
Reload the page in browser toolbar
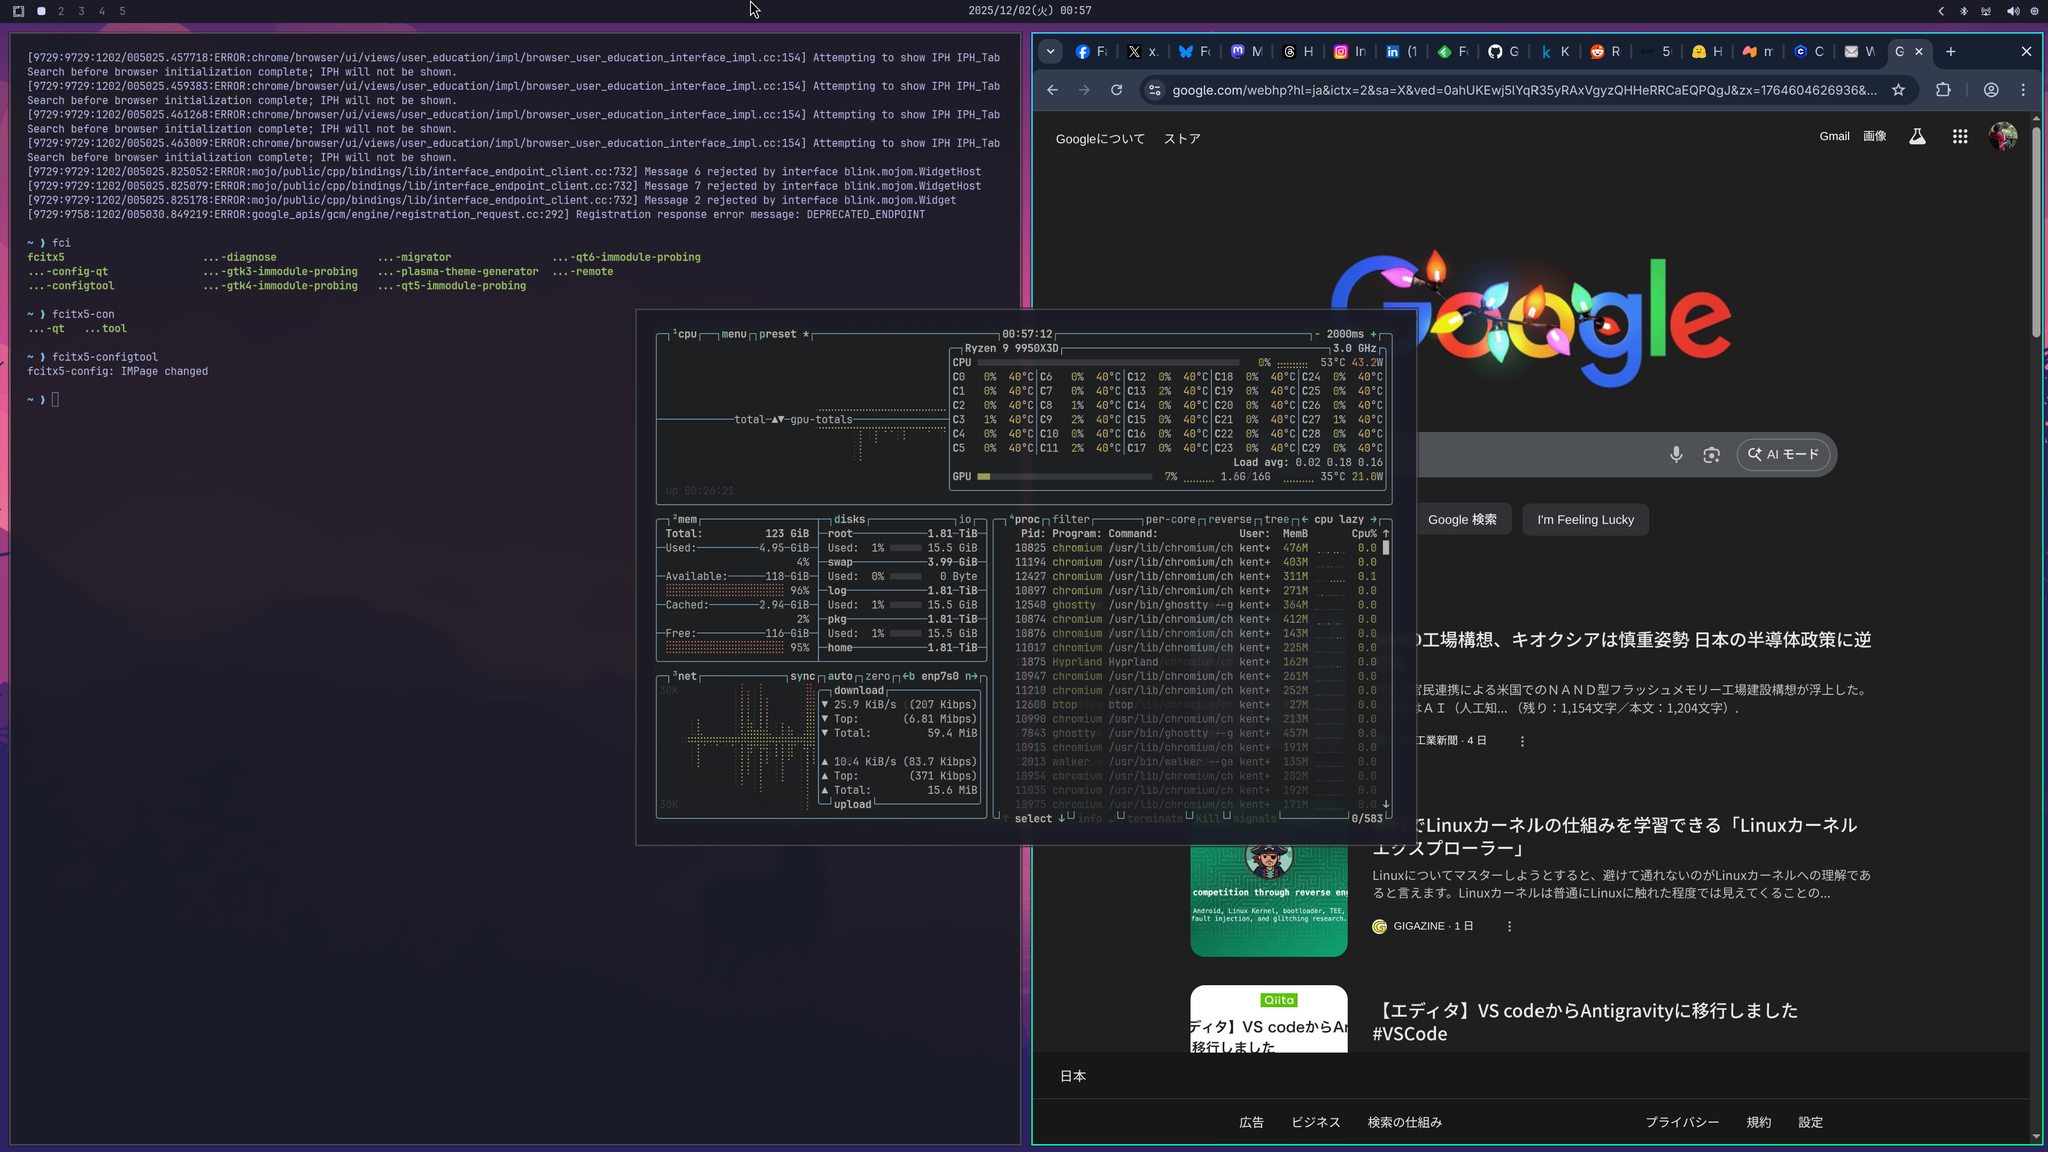click(x=1116, y=90)
